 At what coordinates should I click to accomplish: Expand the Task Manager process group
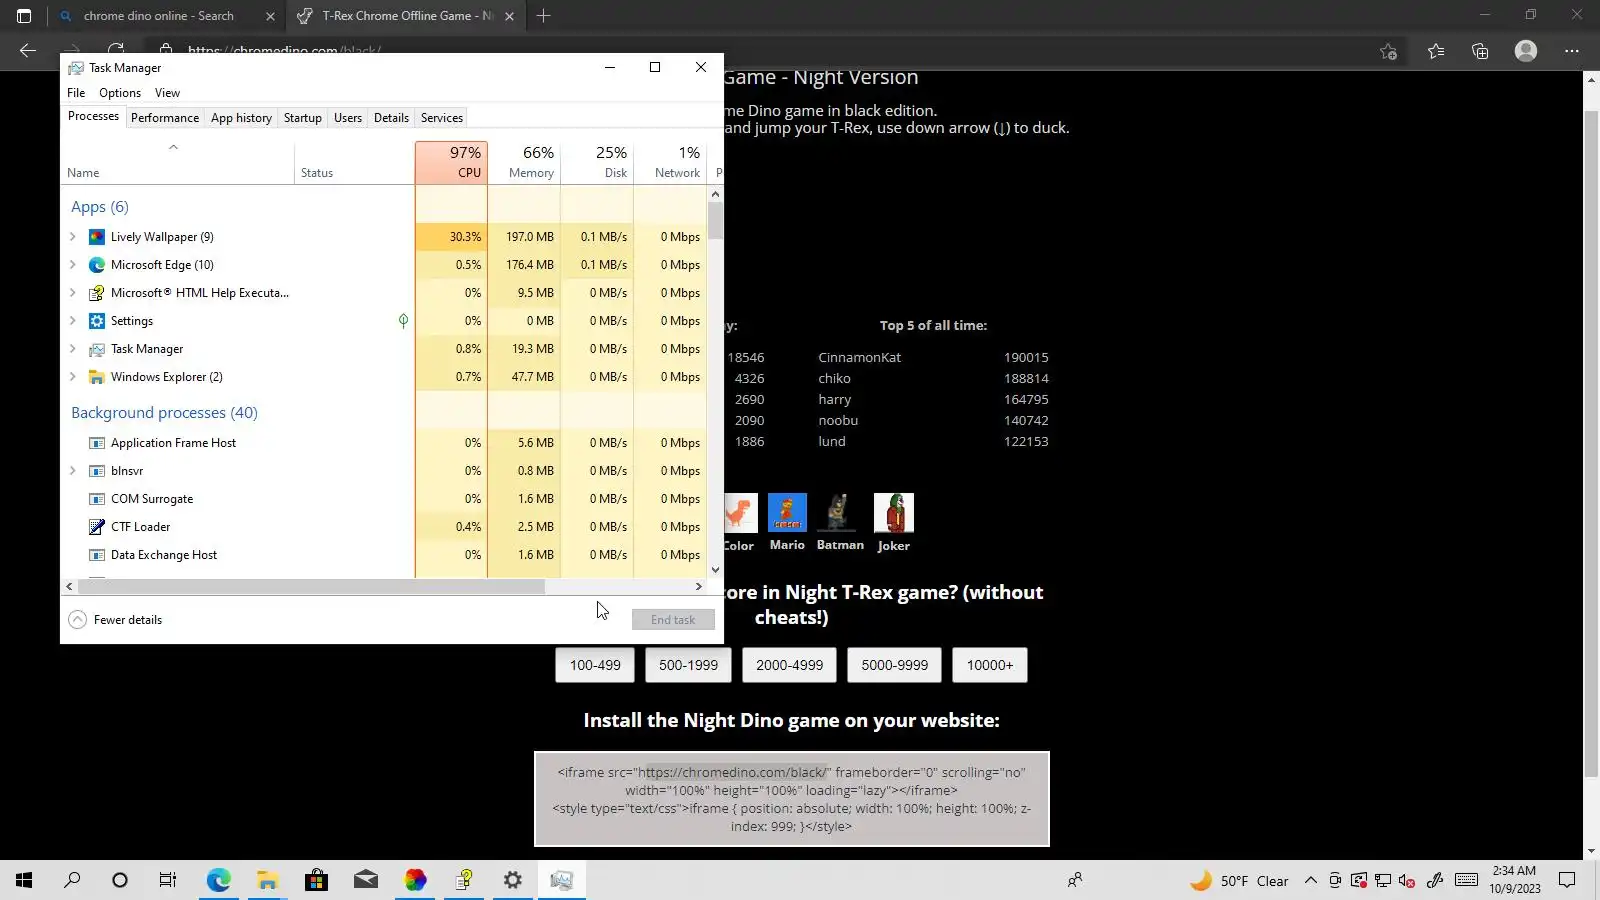[73, 349]
